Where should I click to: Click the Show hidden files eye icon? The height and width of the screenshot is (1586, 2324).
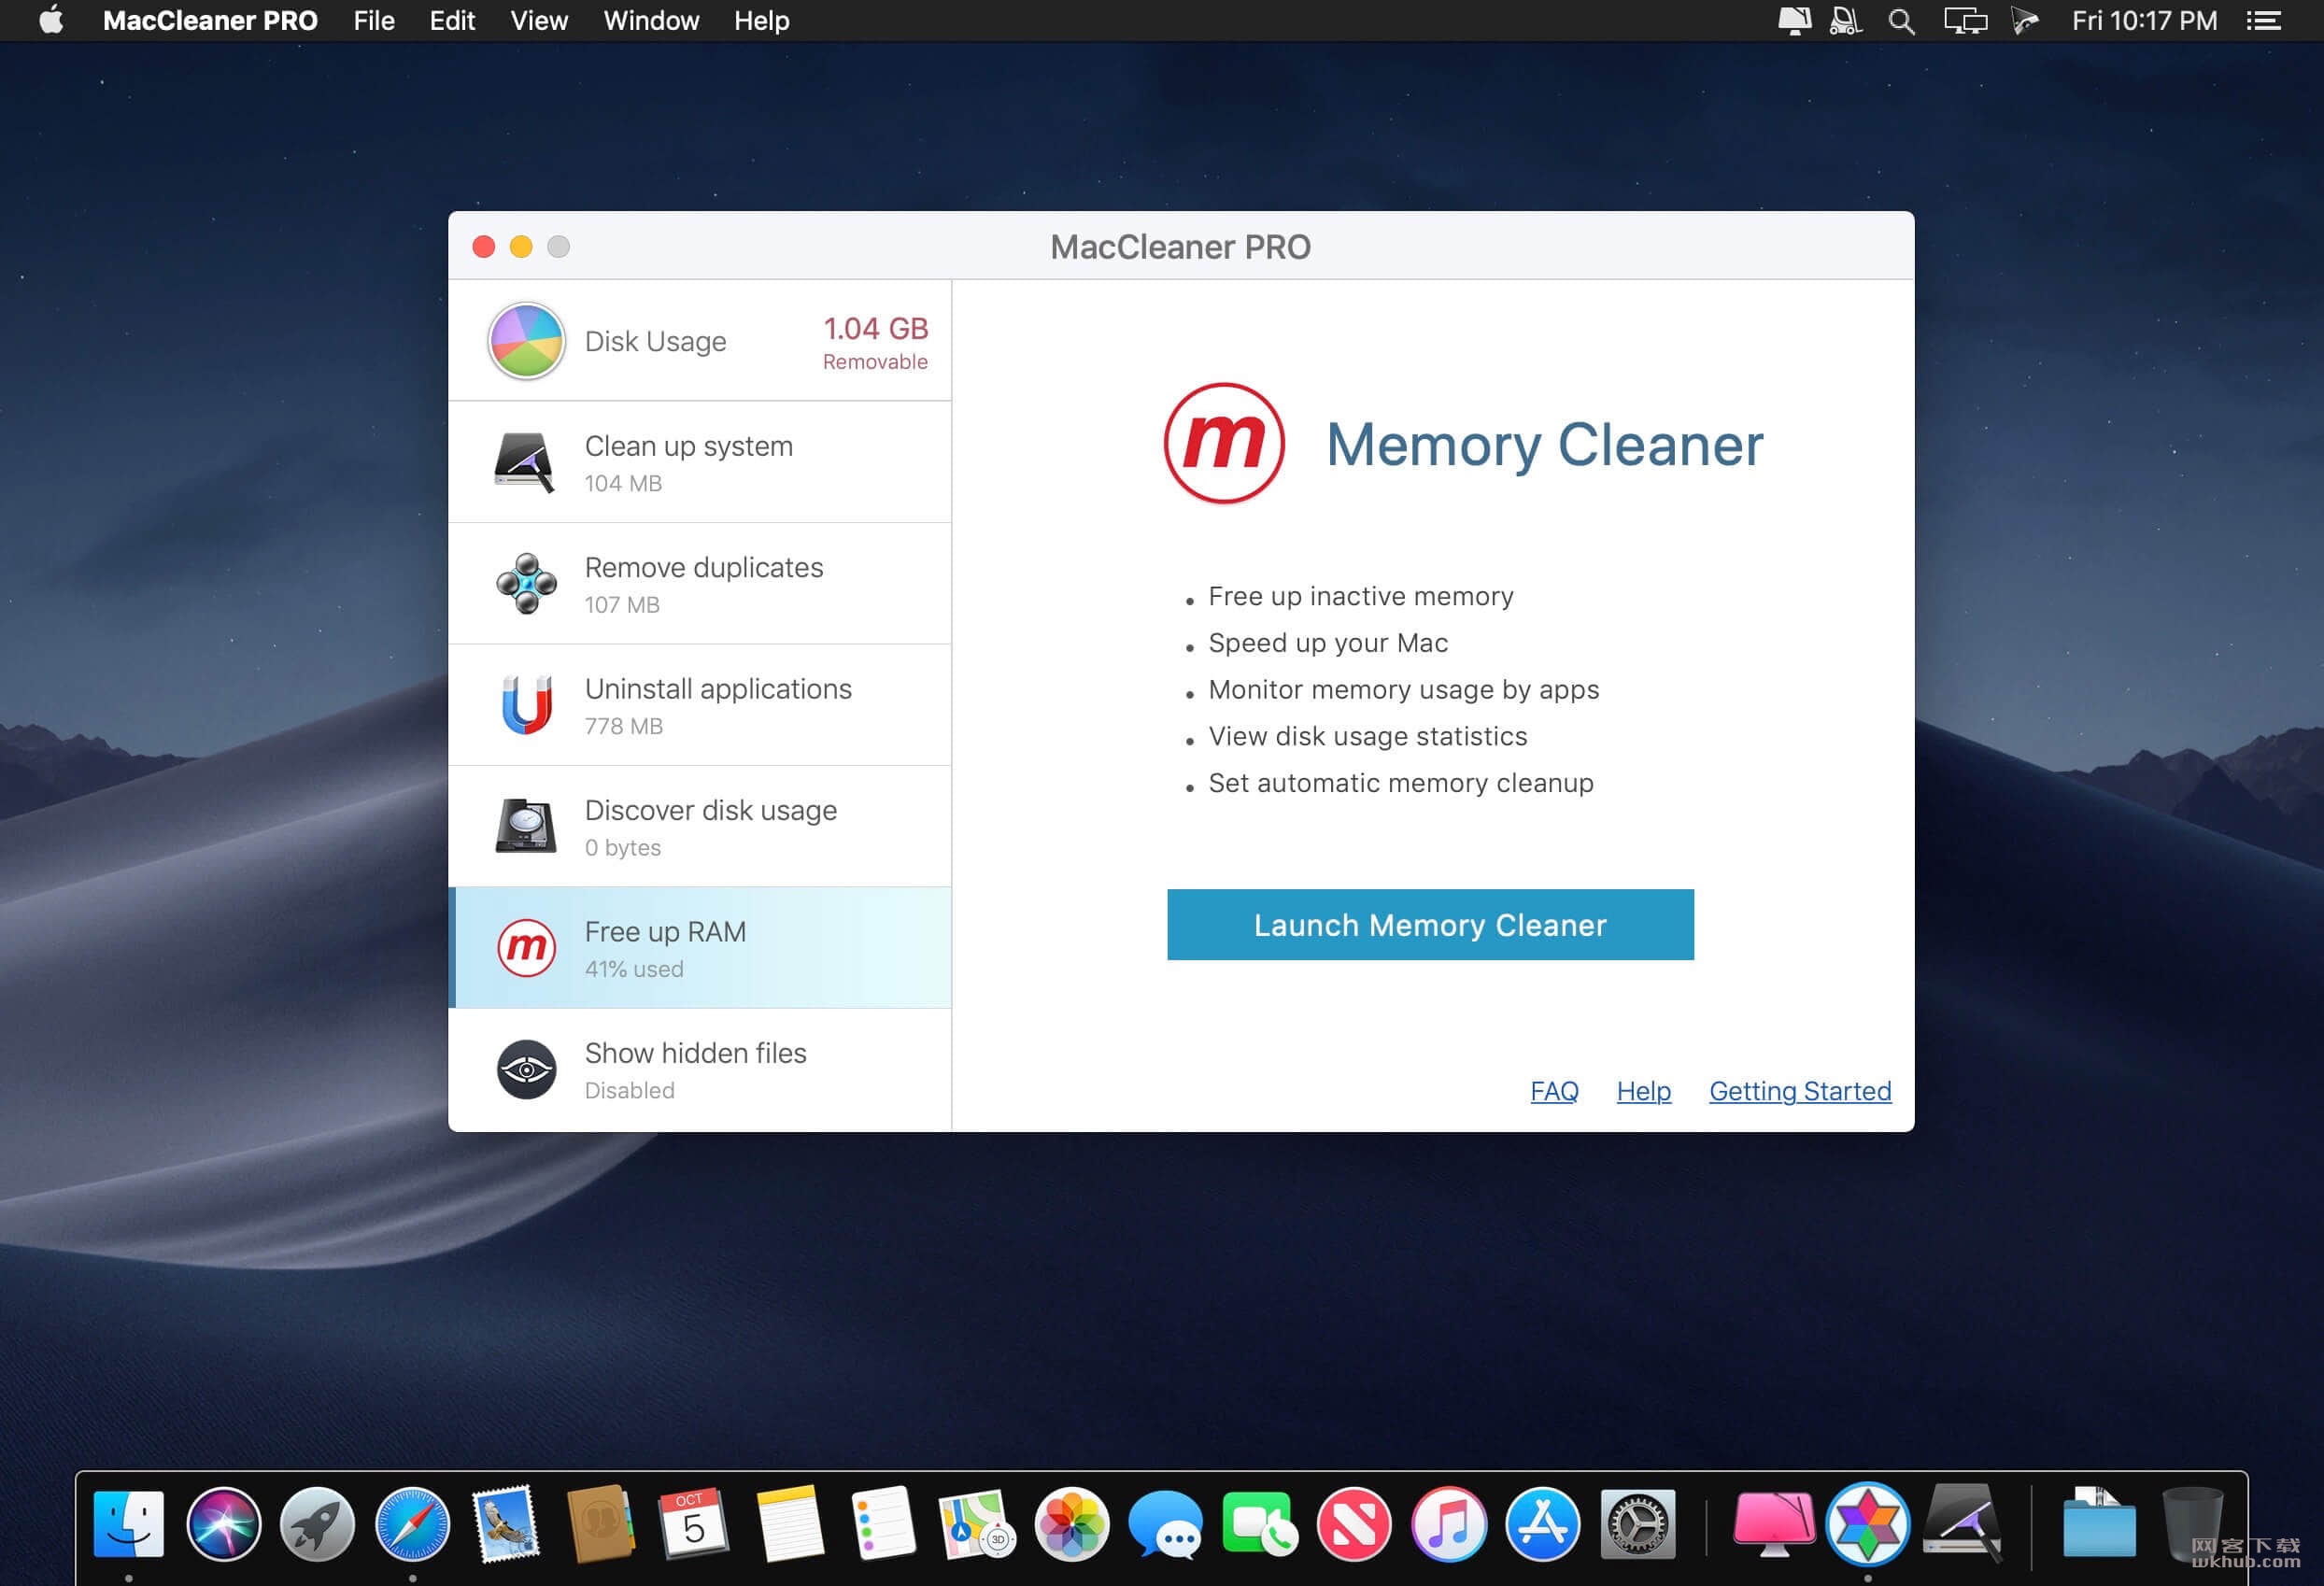526,1070
